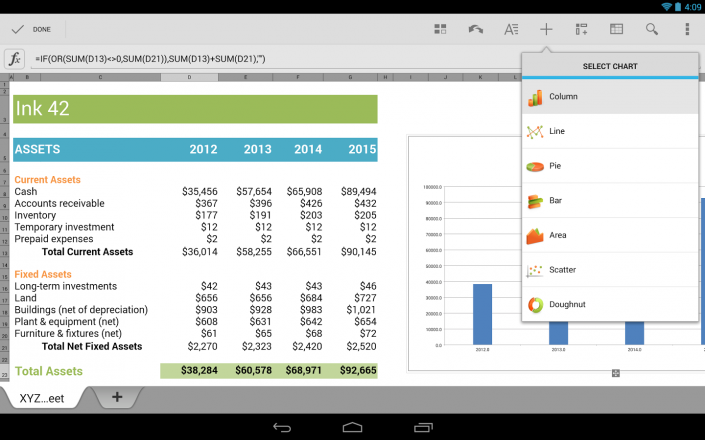Image resolution: width=705 pixels, height=440 pixels.
Task: Open the insert row/column icon
Action: click(x=581, y=30)
